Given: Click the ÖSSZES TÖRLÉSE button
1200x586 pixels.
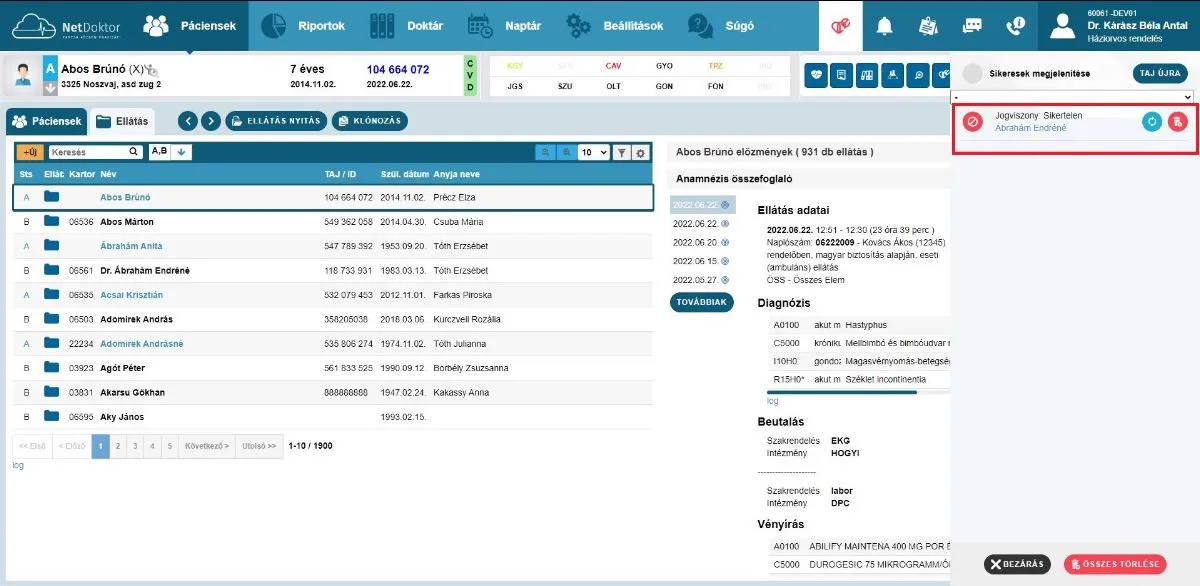Looking at the screenshot, I should click(x=1115, y=565).
